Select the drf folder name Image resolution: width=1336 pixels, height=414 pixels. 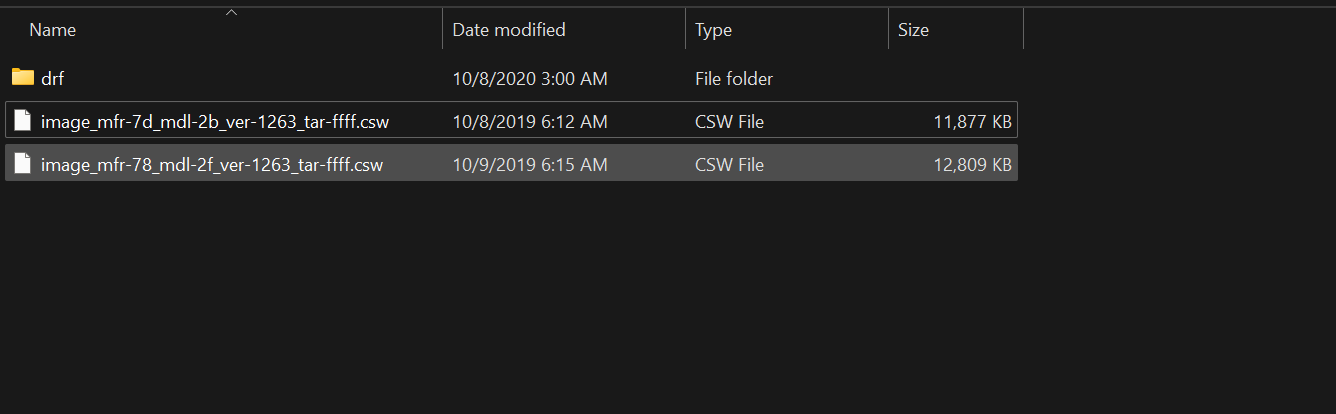pyautogui.click(x=53, y=79)
